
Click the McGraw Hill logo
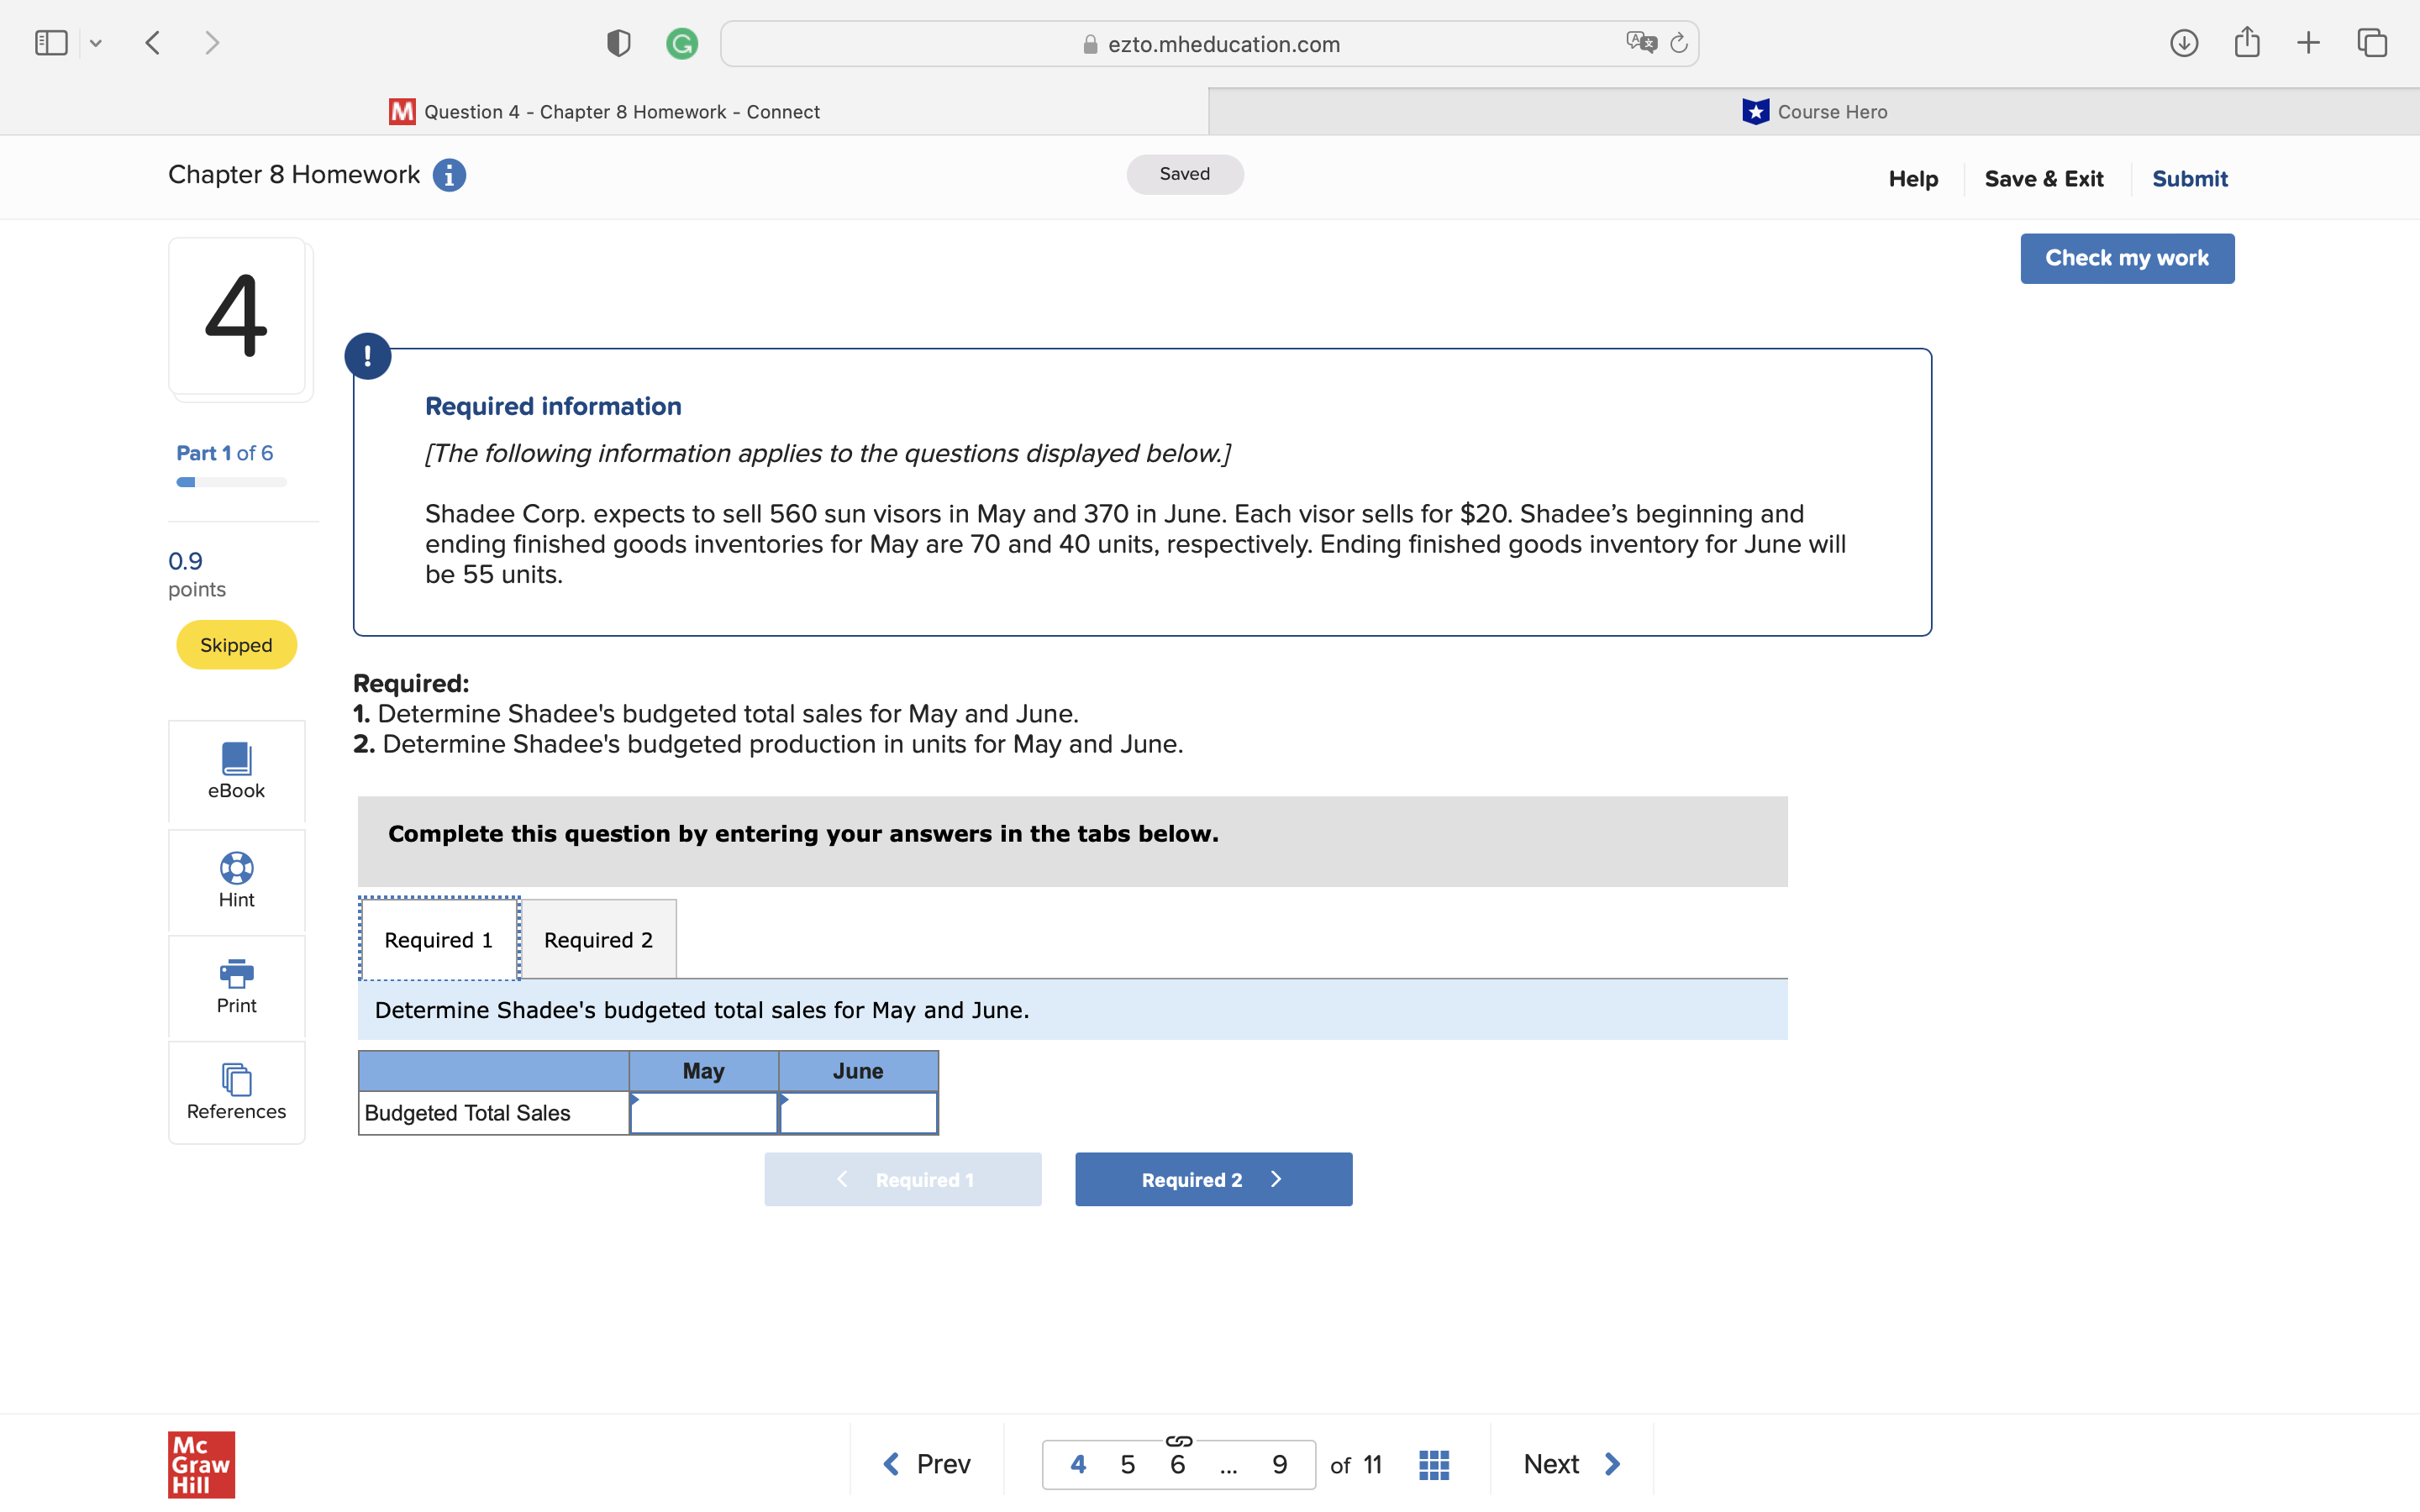pos(200,1465)
